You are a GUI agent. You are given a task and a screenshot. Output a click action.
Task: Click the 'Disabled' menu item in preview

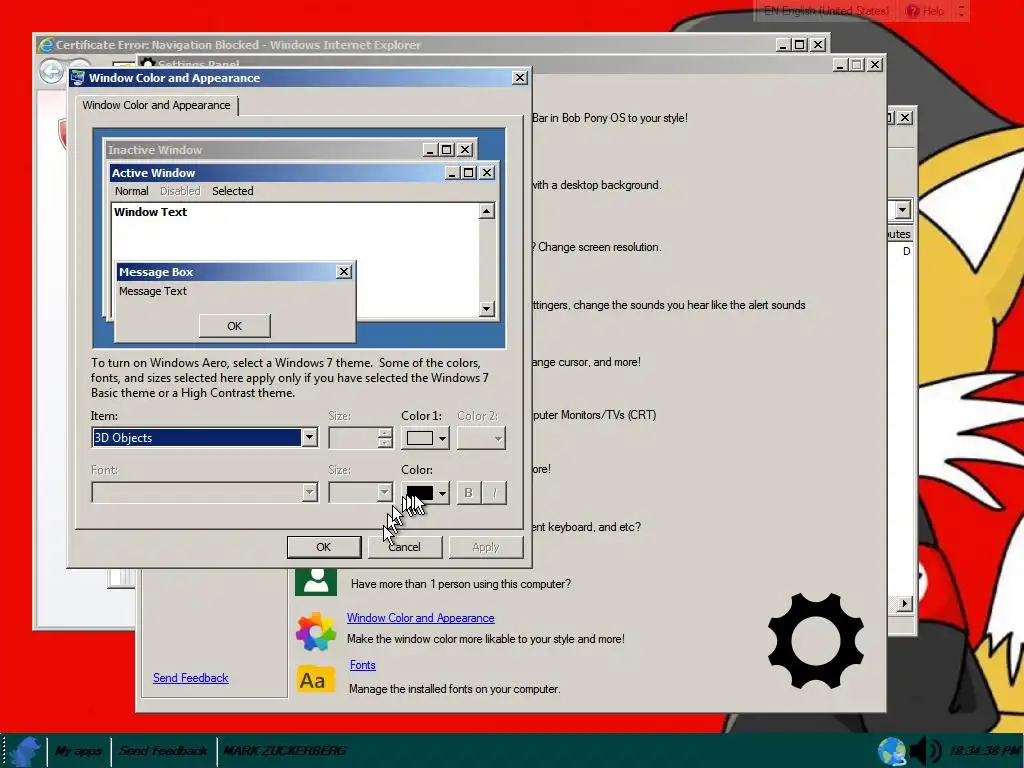pyautogui.click(x=180, y=191)
